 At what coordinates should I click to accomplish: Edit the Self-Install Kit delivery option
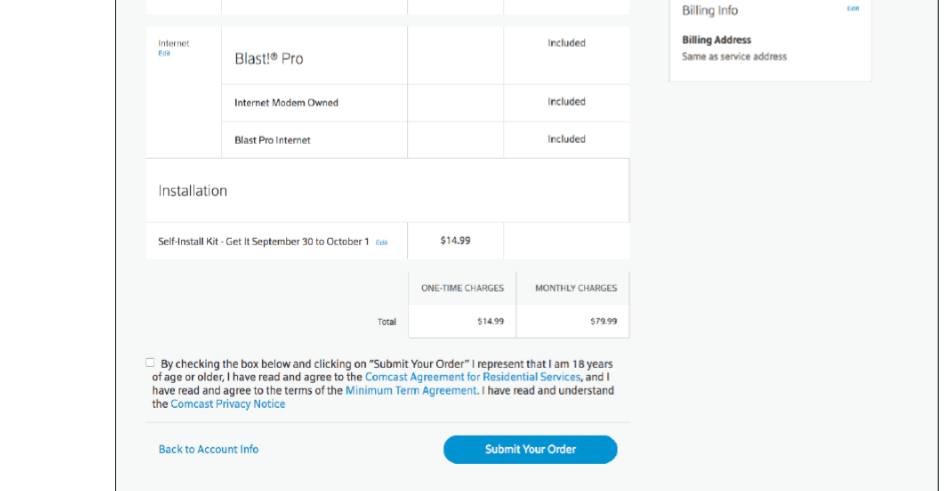382,242
